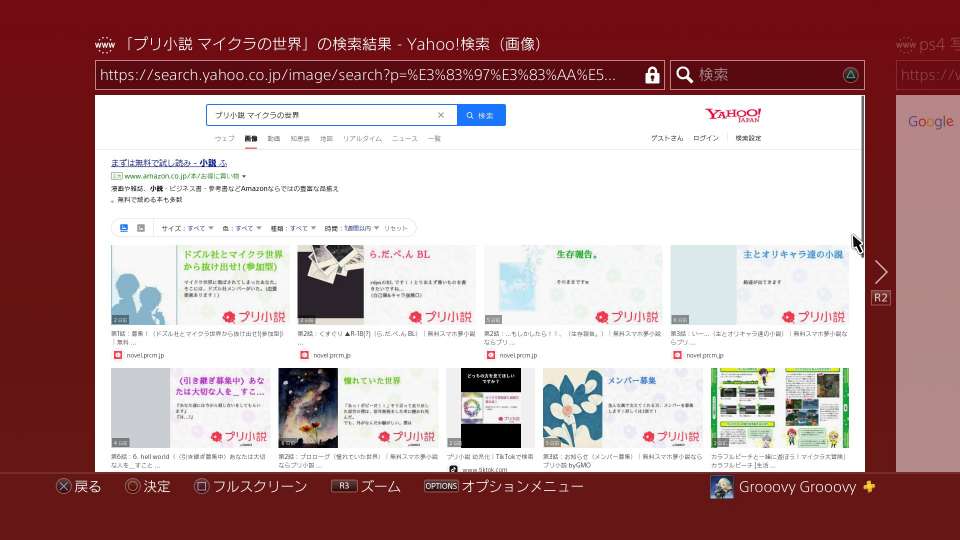Open the メンバー募集 thumbnail

coord(623,408)
